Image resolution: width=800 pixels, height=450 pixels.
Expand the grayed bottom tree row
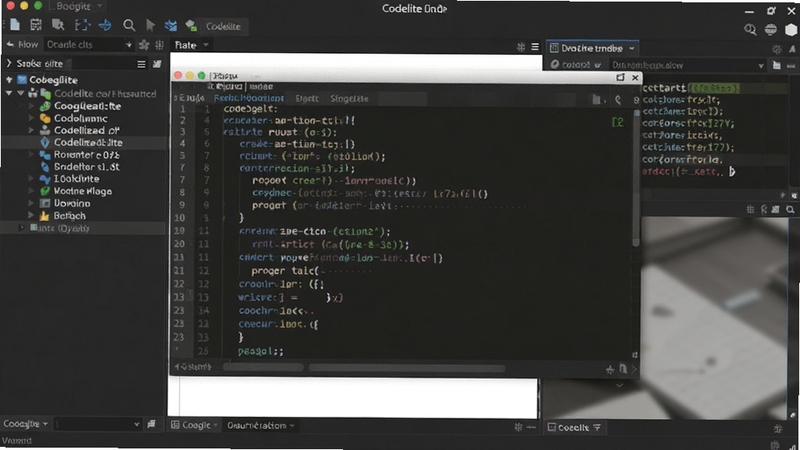coord(21,228)
